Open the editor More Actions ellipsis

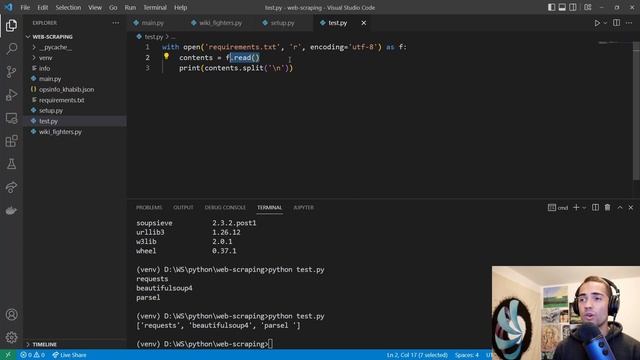(629, 23)
